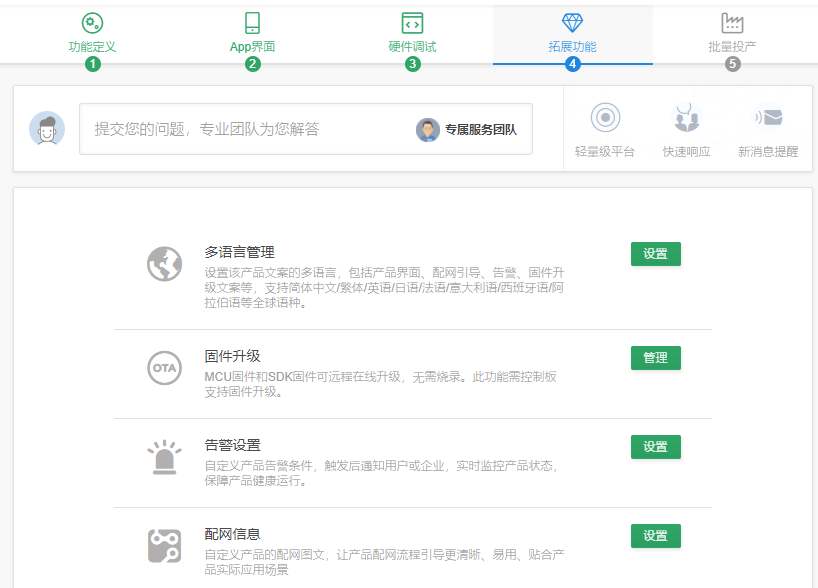Click the 轻量级平台 target icon
Viewport: 818px width, 588px height.
tap(604, 116)
